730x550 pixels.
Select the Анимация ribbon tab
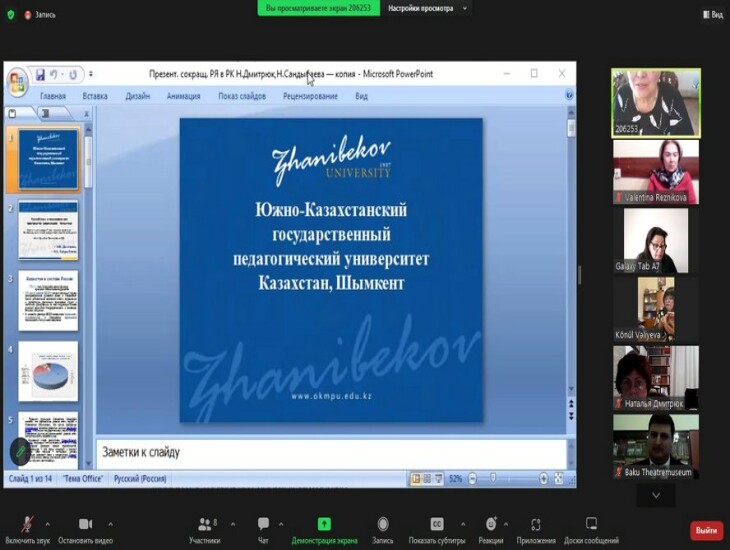tap(183, 96)
